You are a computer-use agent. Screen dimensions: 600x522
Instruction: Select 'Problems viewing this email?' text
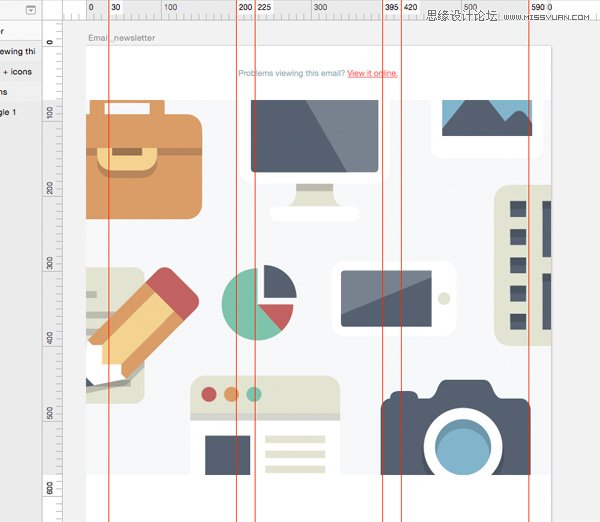click(292, 73)
